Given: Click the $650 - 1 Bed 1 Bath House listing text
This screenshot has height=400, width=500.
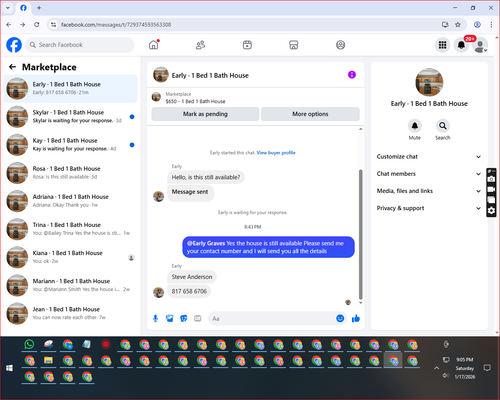Looking at the screenshot, I should (x=195, y=101).
